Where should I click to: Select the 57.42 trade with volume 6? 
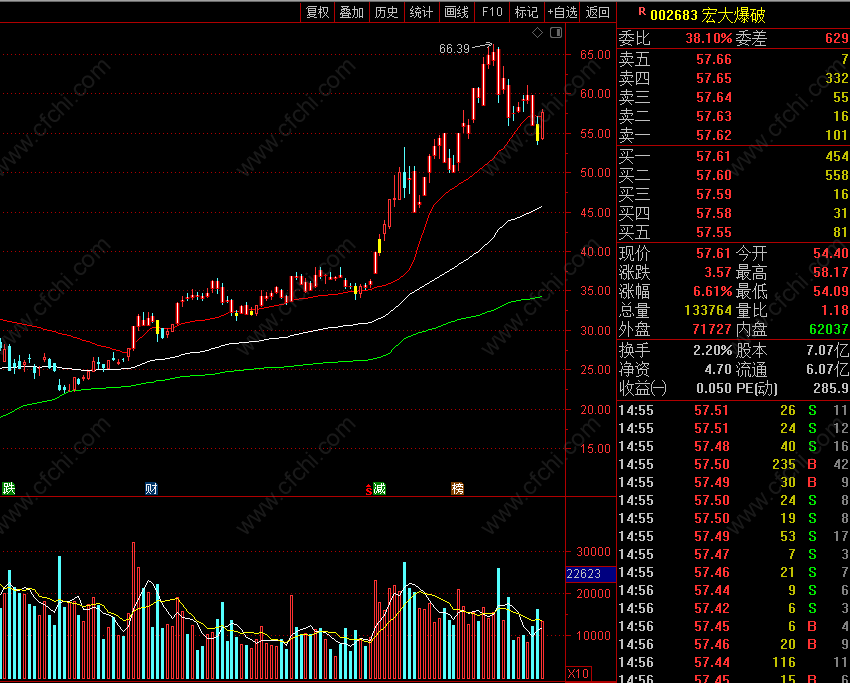pyautogui.click(x=733, y=608)
